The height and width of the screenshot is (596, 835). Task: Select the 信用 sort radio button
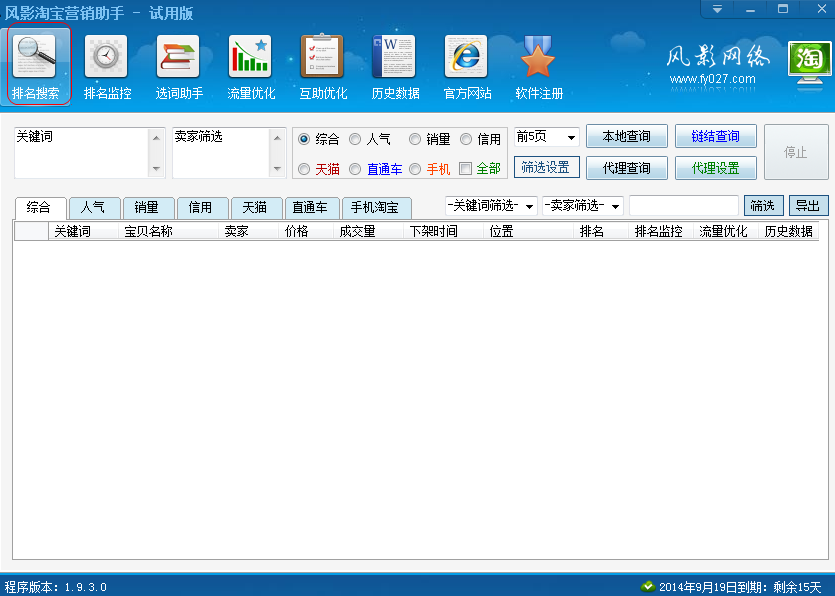pyautogui.click(x=466, y=139)
